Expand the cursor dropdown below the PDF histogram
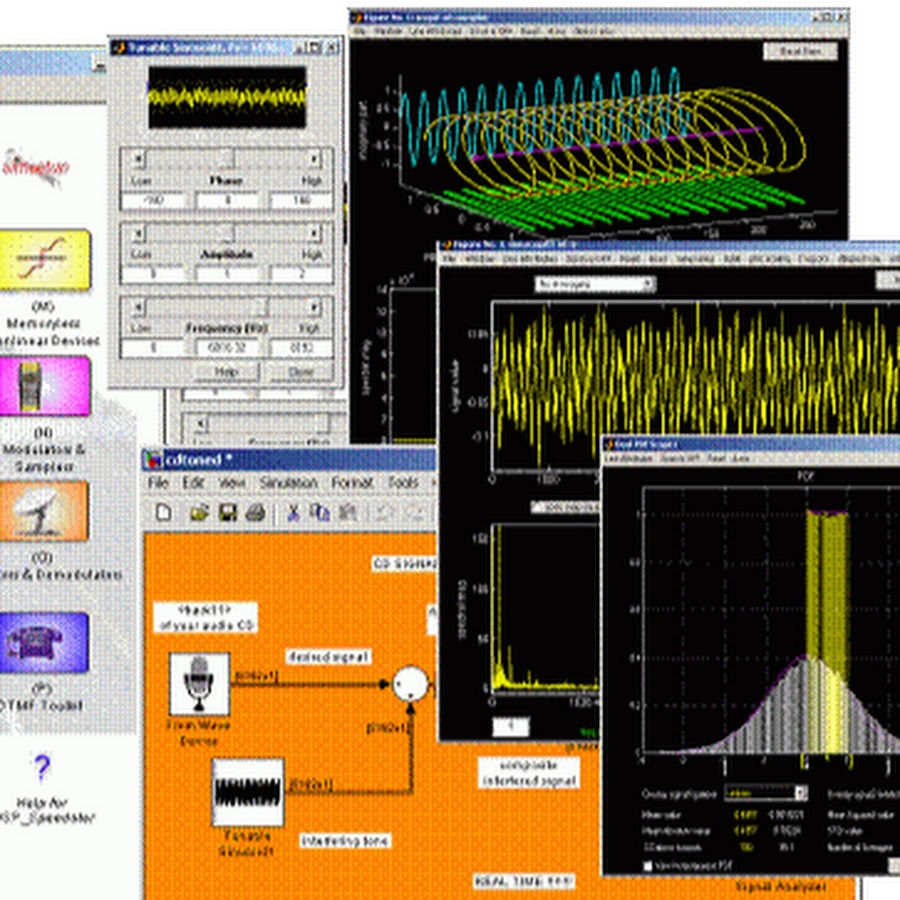This screenshot has height=900, width=900. tap(766, 794)
